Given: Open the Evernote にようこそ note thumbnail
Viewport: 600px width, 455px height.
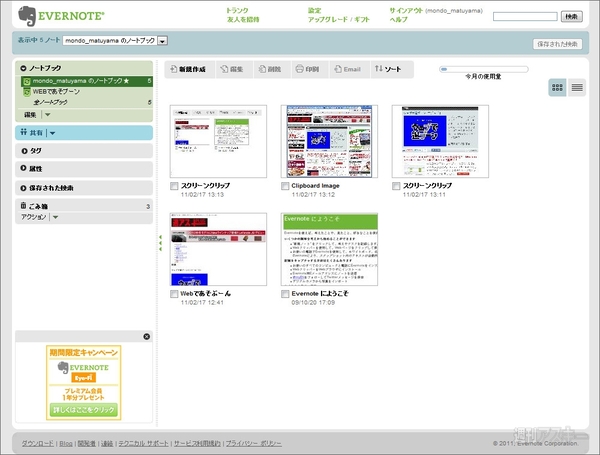Looking at the screenshot, I should pos(329,249).
